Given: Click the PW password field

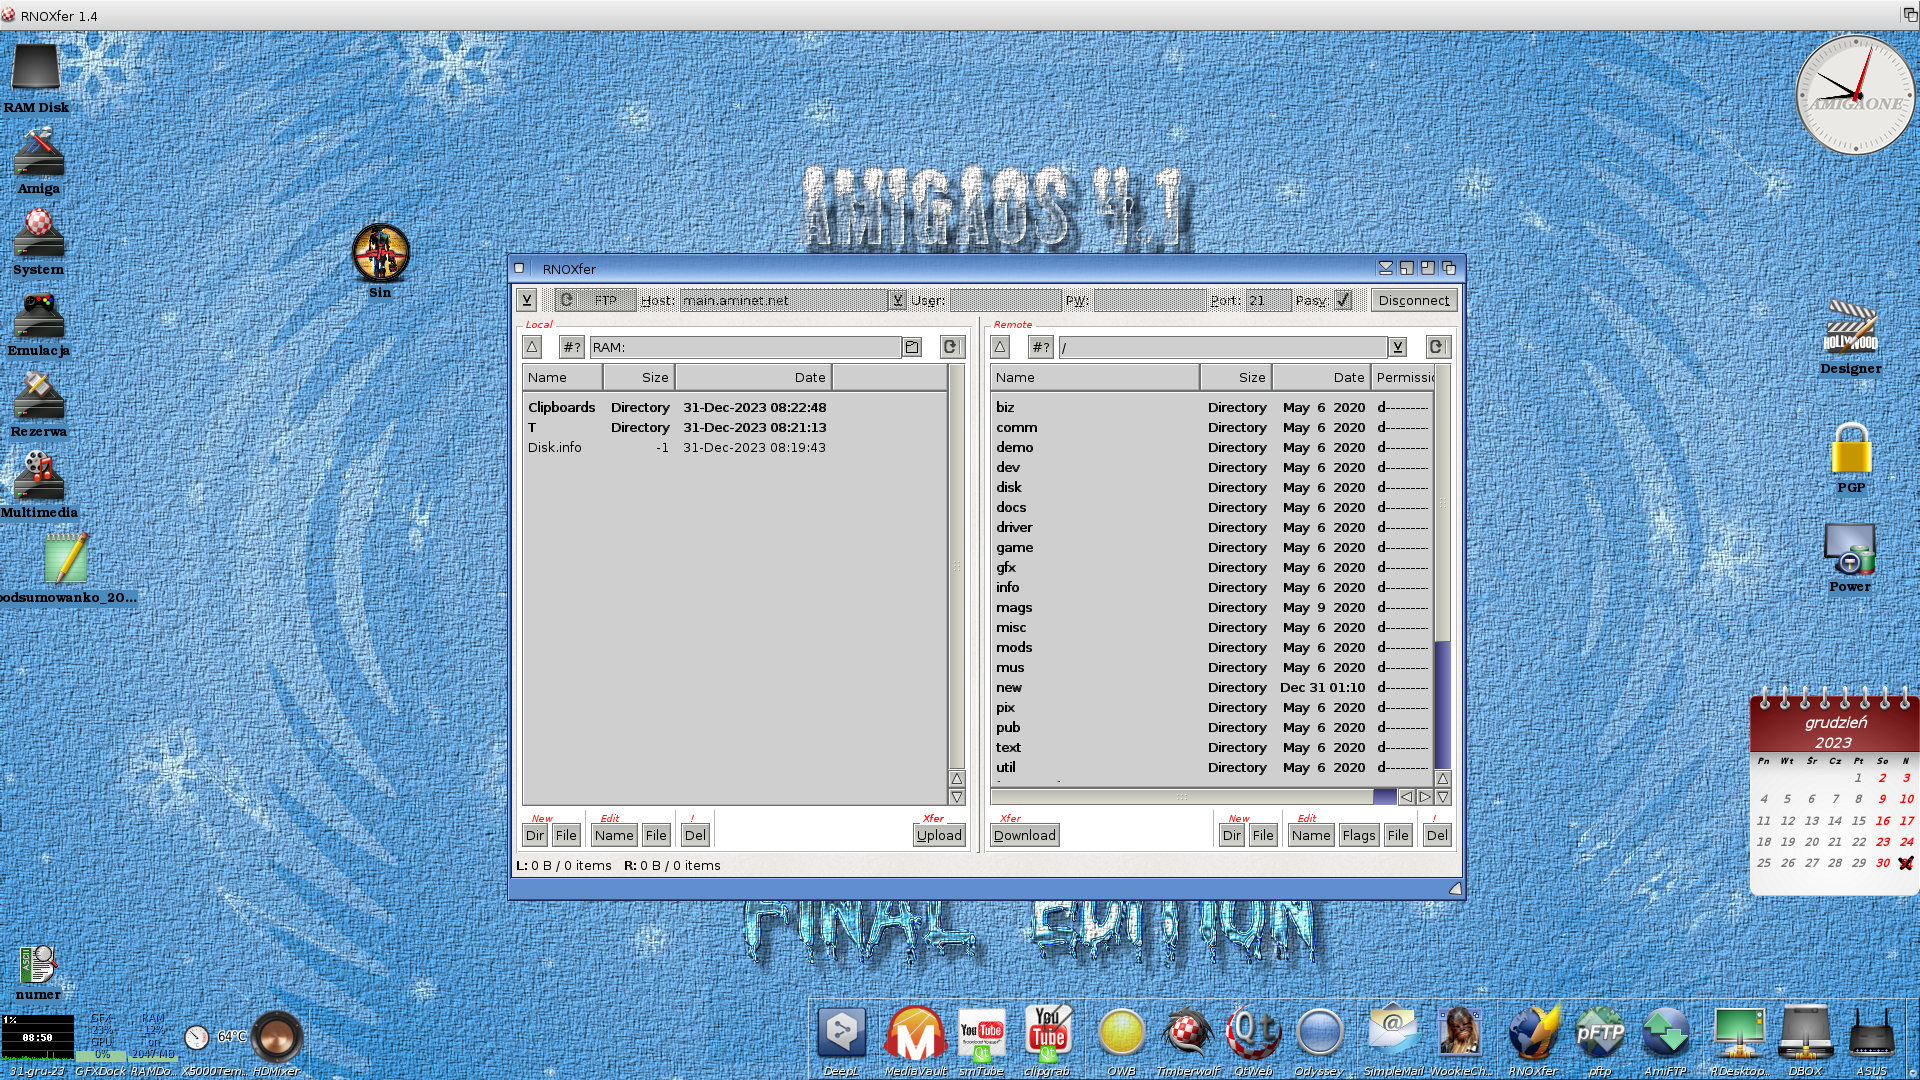Looking at the screenshot, I should 1149,300.
